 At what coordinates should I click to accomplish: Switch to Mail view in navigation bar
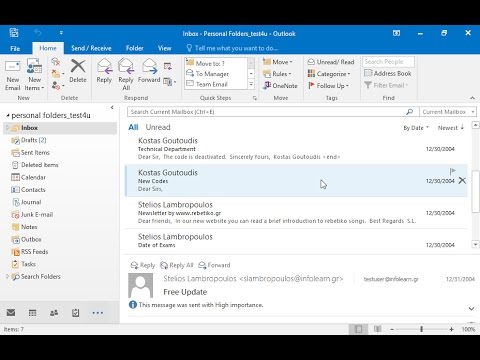pyautogui.click(x=11, y=312)
